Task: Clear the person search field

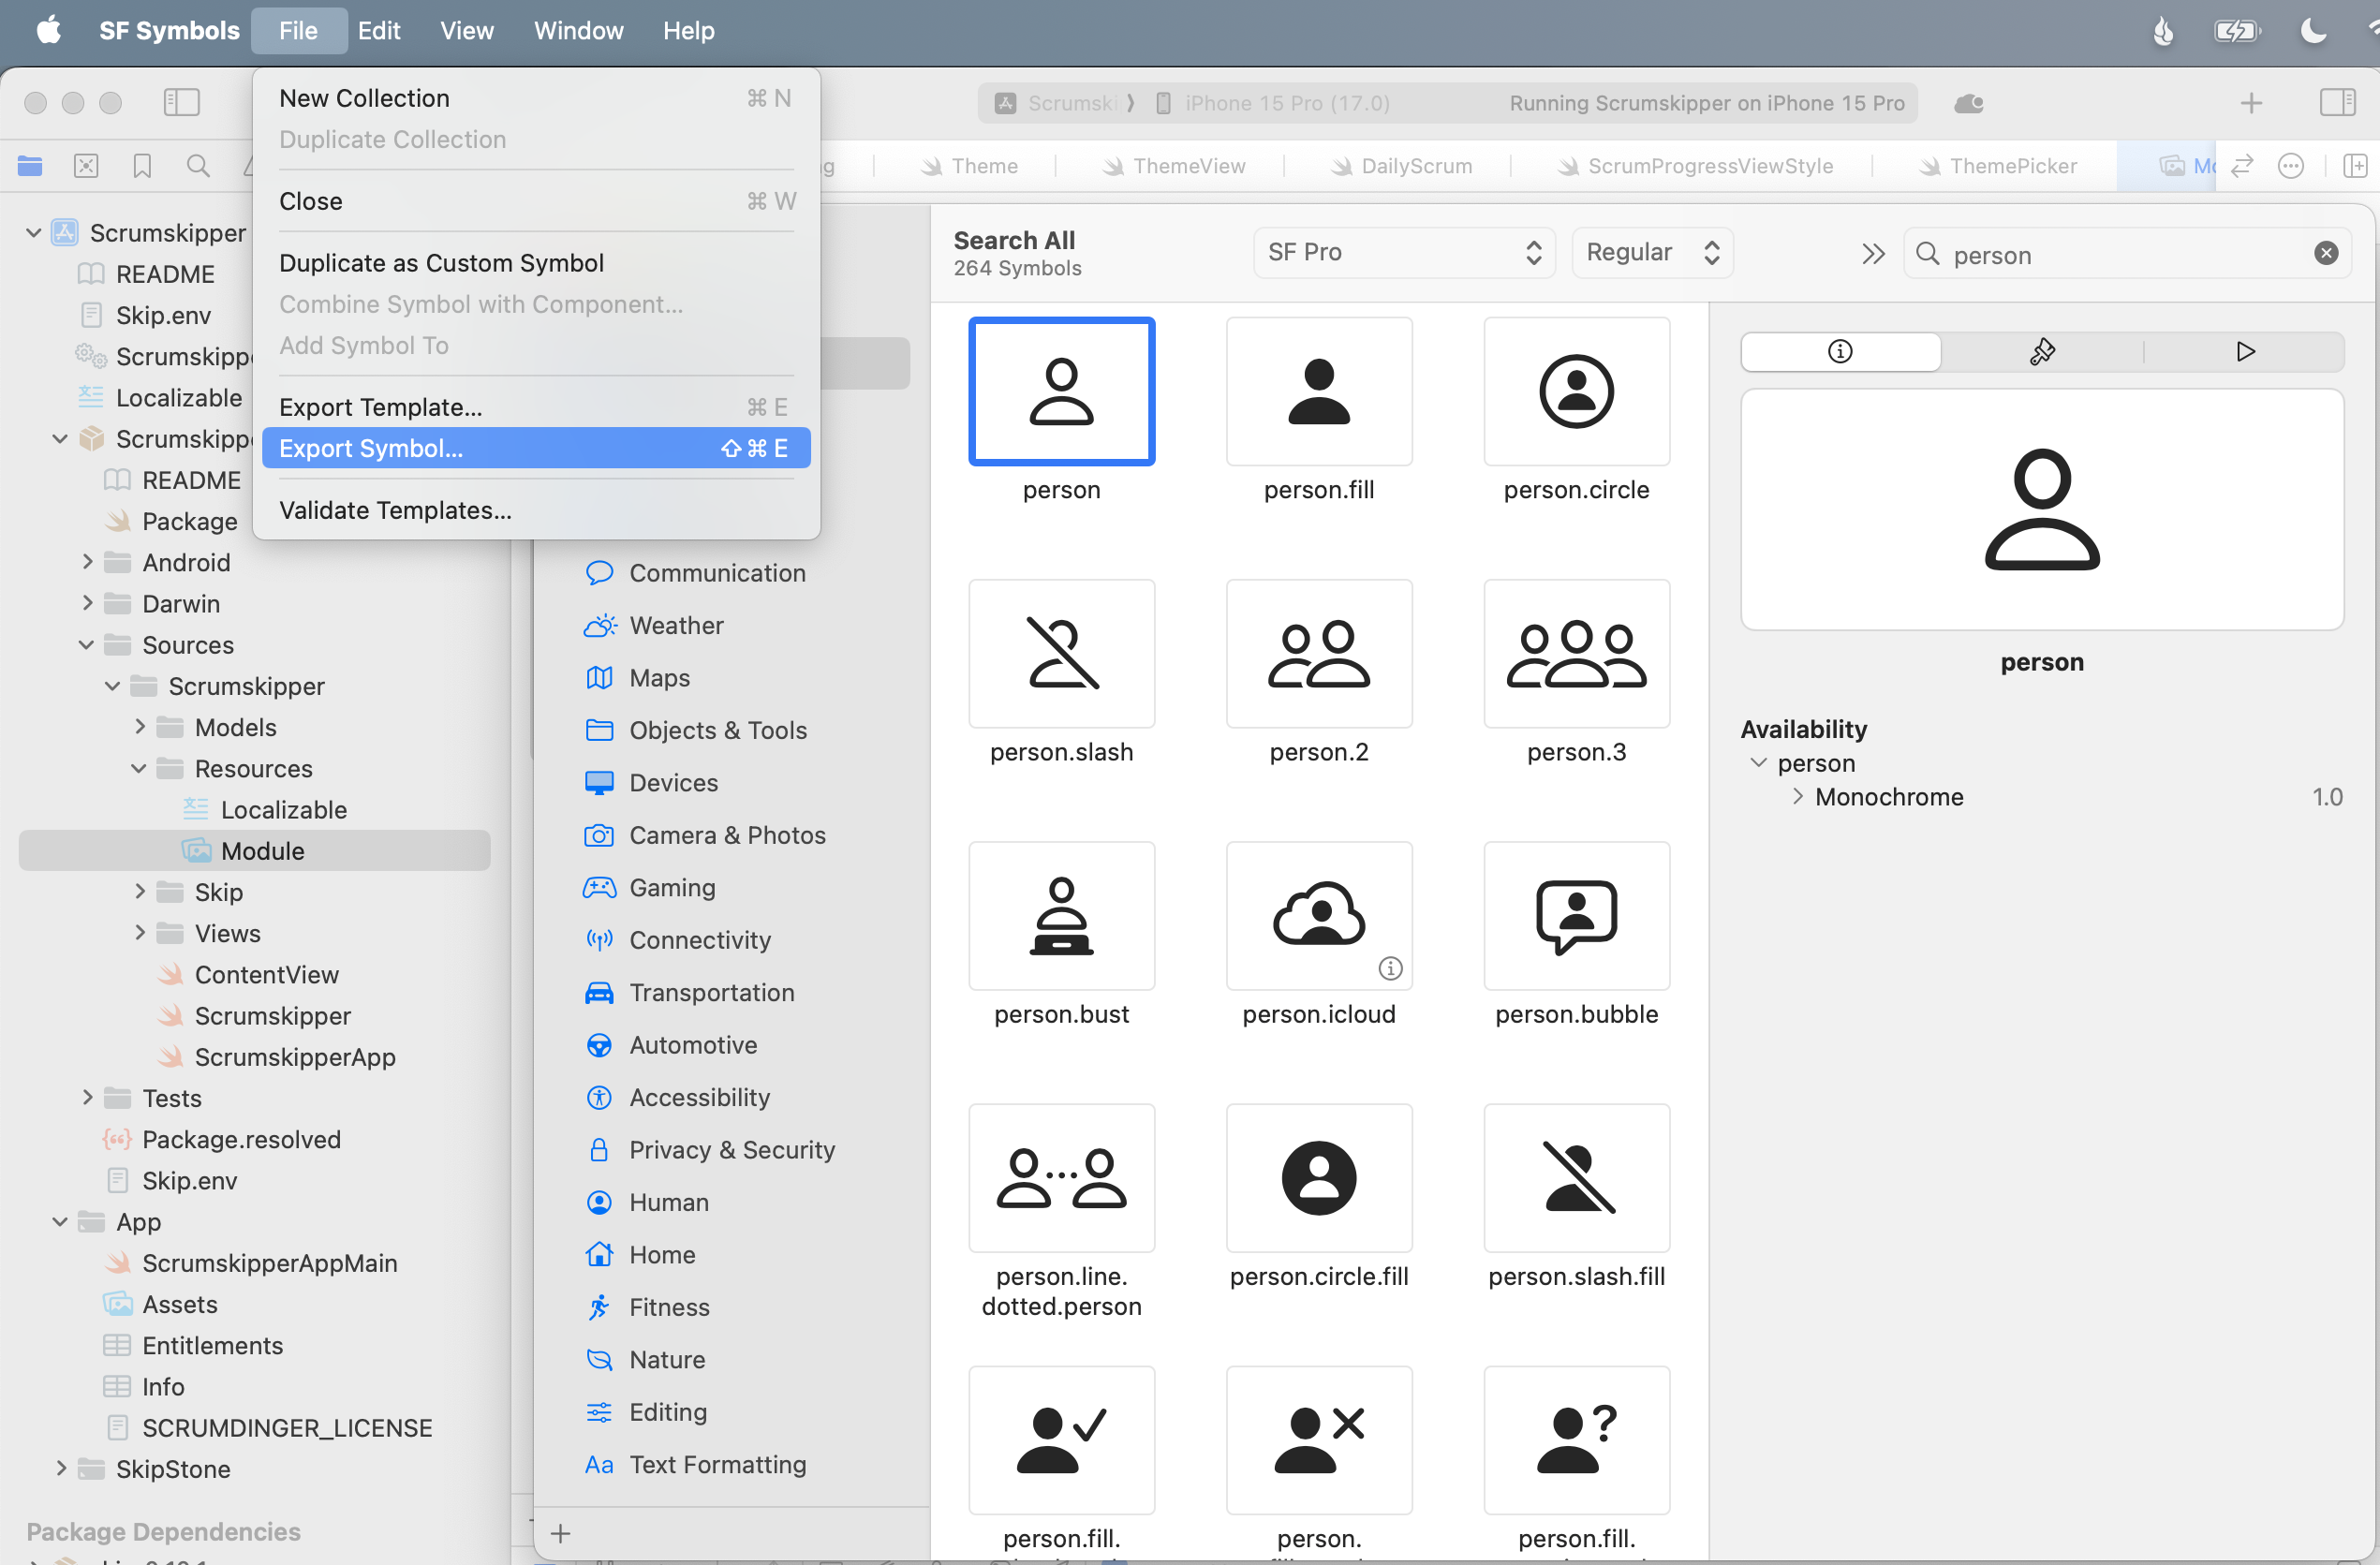Action: [2326, 253]
